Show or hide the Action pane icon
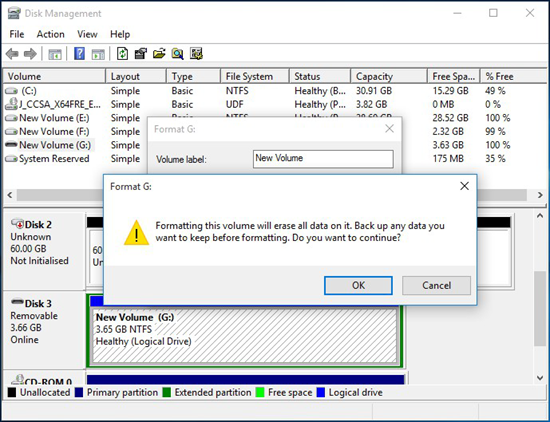This screenshot has height=422, width=550. tap(98, 54)
